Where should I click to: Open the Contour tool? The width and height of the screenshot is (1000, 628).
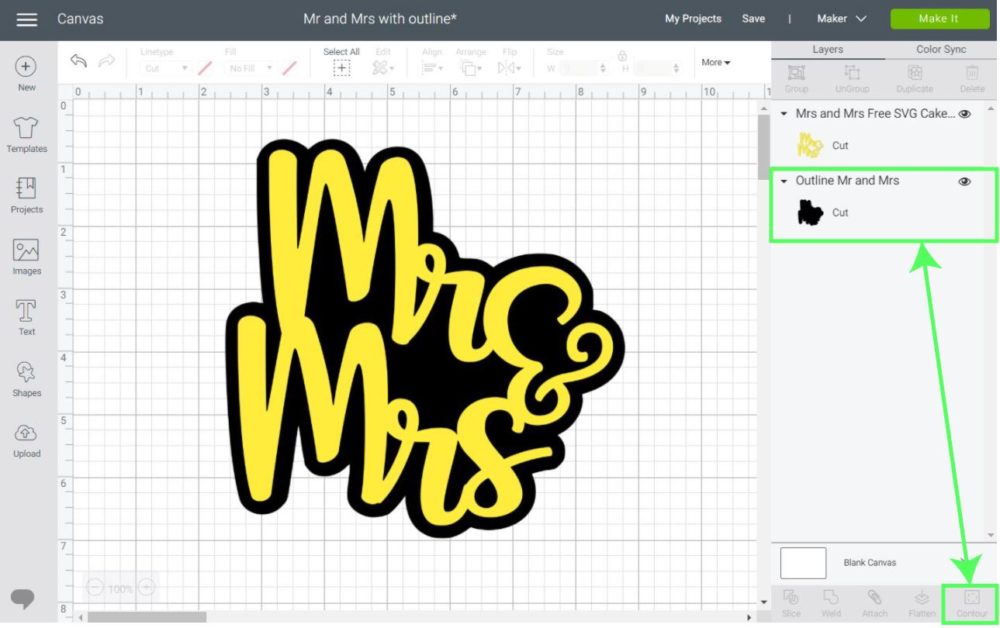tap(971, 603)
